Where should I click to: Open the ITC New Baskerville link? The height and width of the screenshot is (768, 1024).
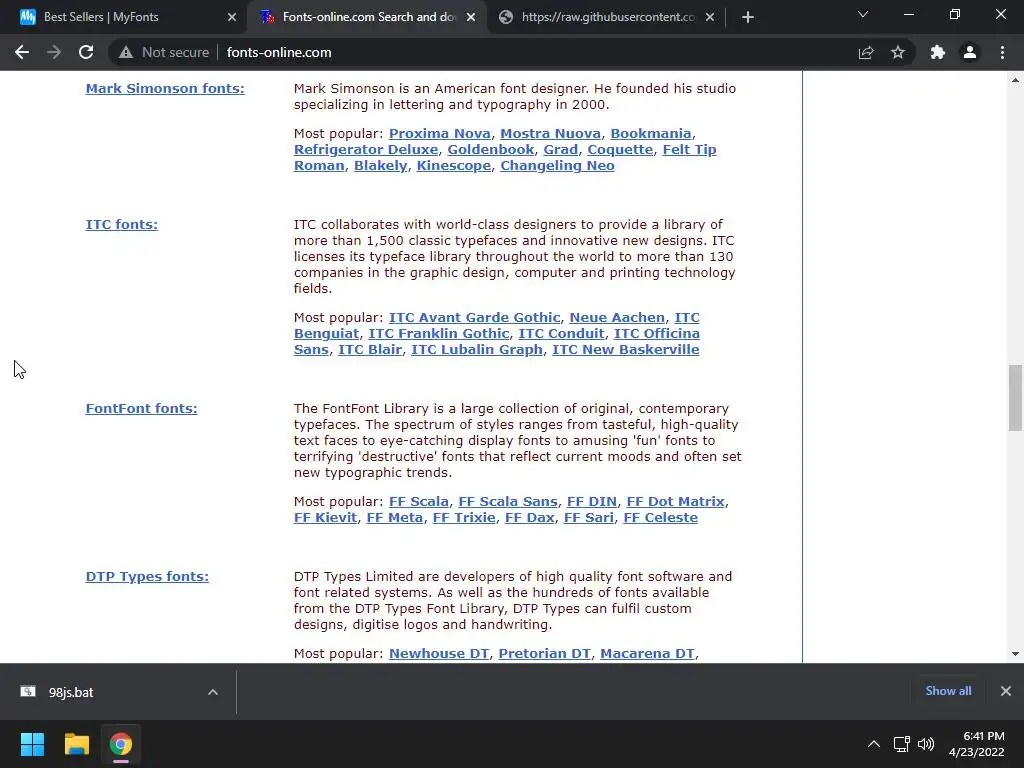point(626,349)
